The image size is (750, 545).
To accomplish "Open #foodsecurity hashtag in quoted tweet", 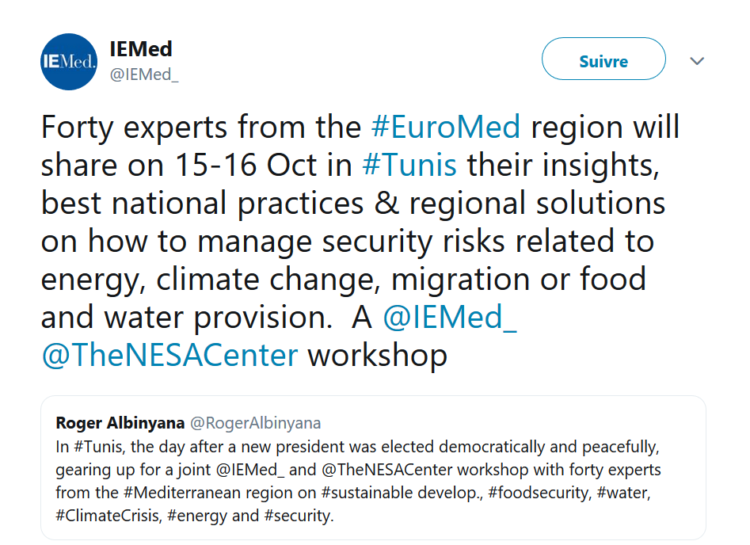I will pyautogui.click(x=540, y=492).
